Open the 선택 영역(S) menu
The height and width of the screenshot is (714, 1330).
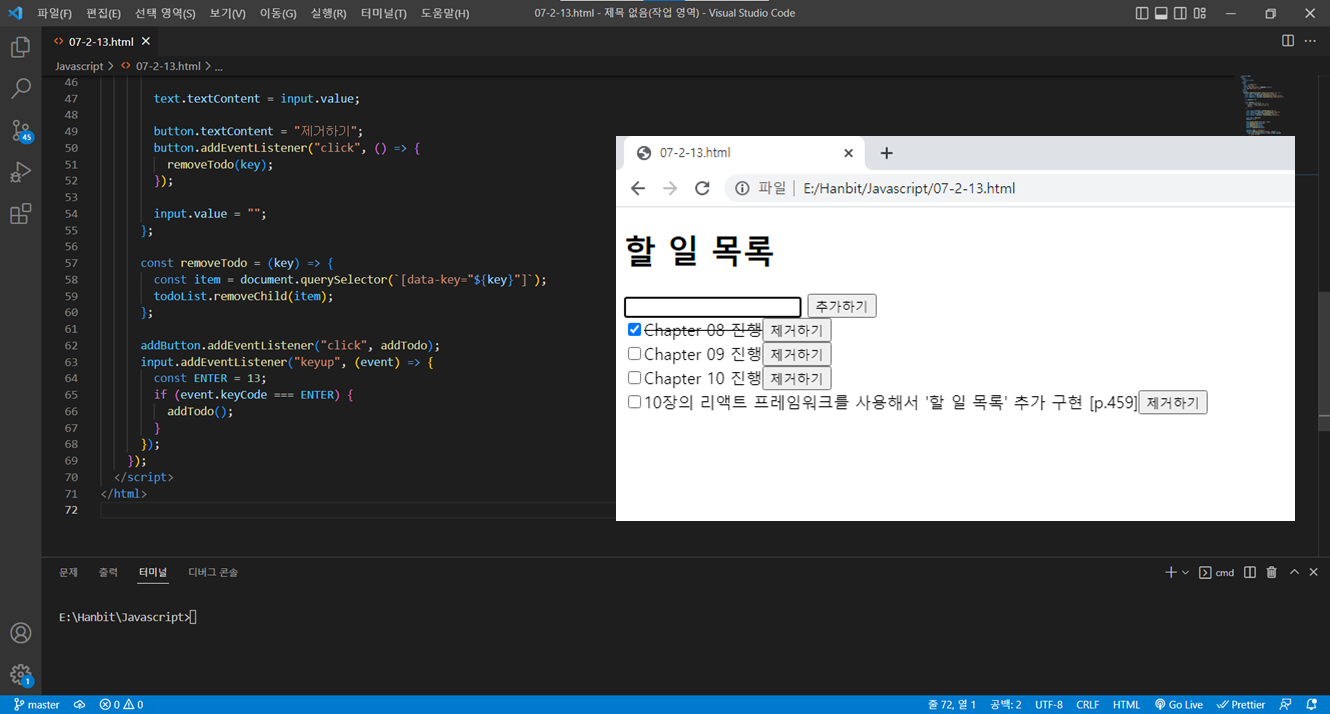coord(165,13)
